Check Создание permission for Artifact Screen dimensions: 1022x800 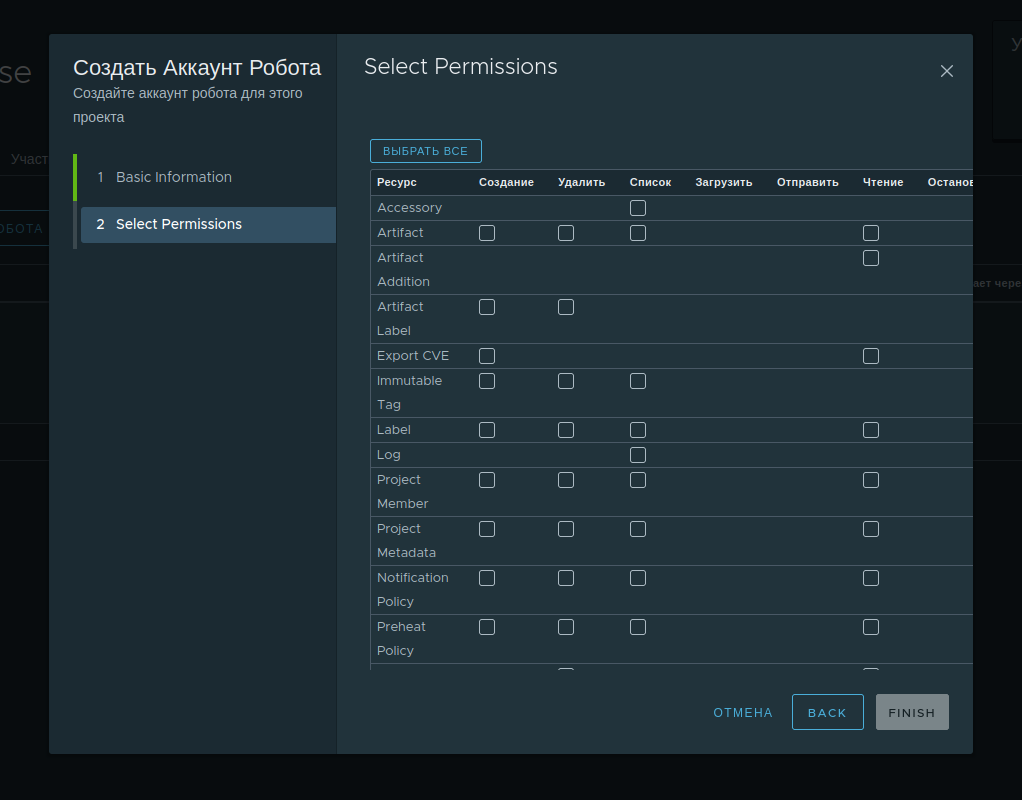click(x=487, y=232)
